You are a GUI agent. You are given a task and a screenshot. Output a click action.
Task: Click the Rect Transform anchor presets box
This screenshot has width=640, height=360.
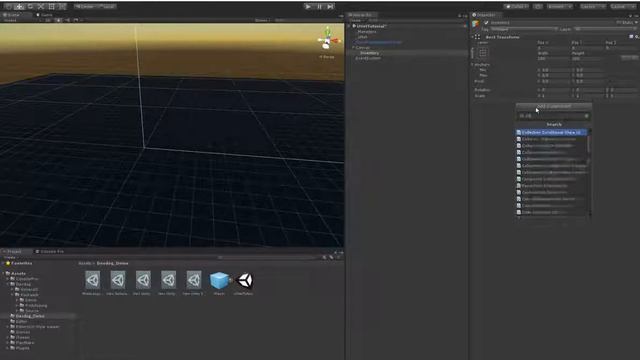(x=483, y=52)
